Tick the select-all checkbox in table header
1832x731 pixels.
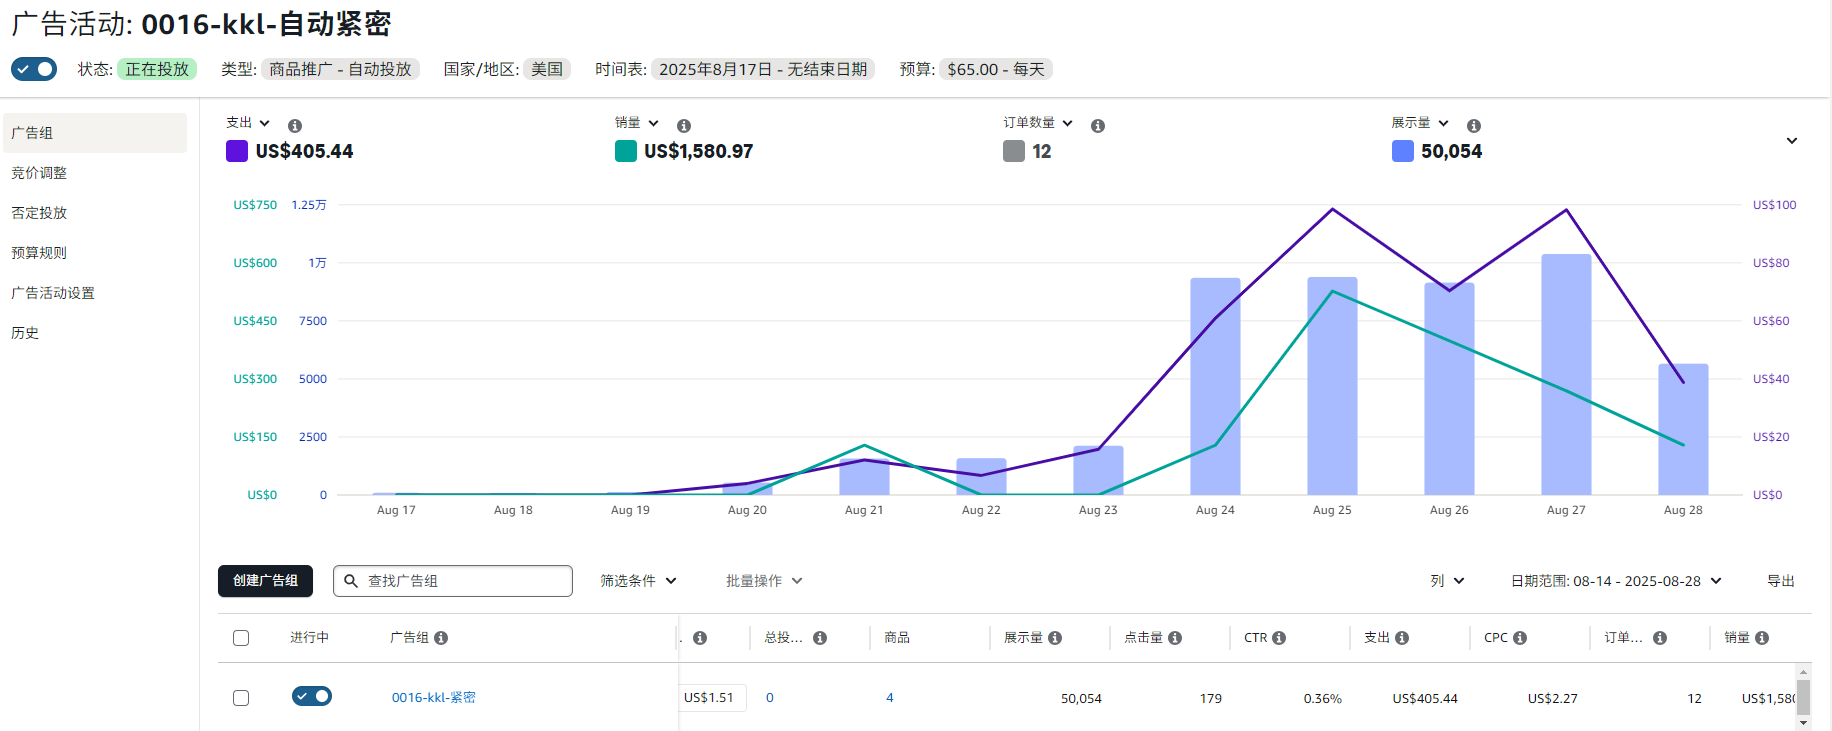241,638
